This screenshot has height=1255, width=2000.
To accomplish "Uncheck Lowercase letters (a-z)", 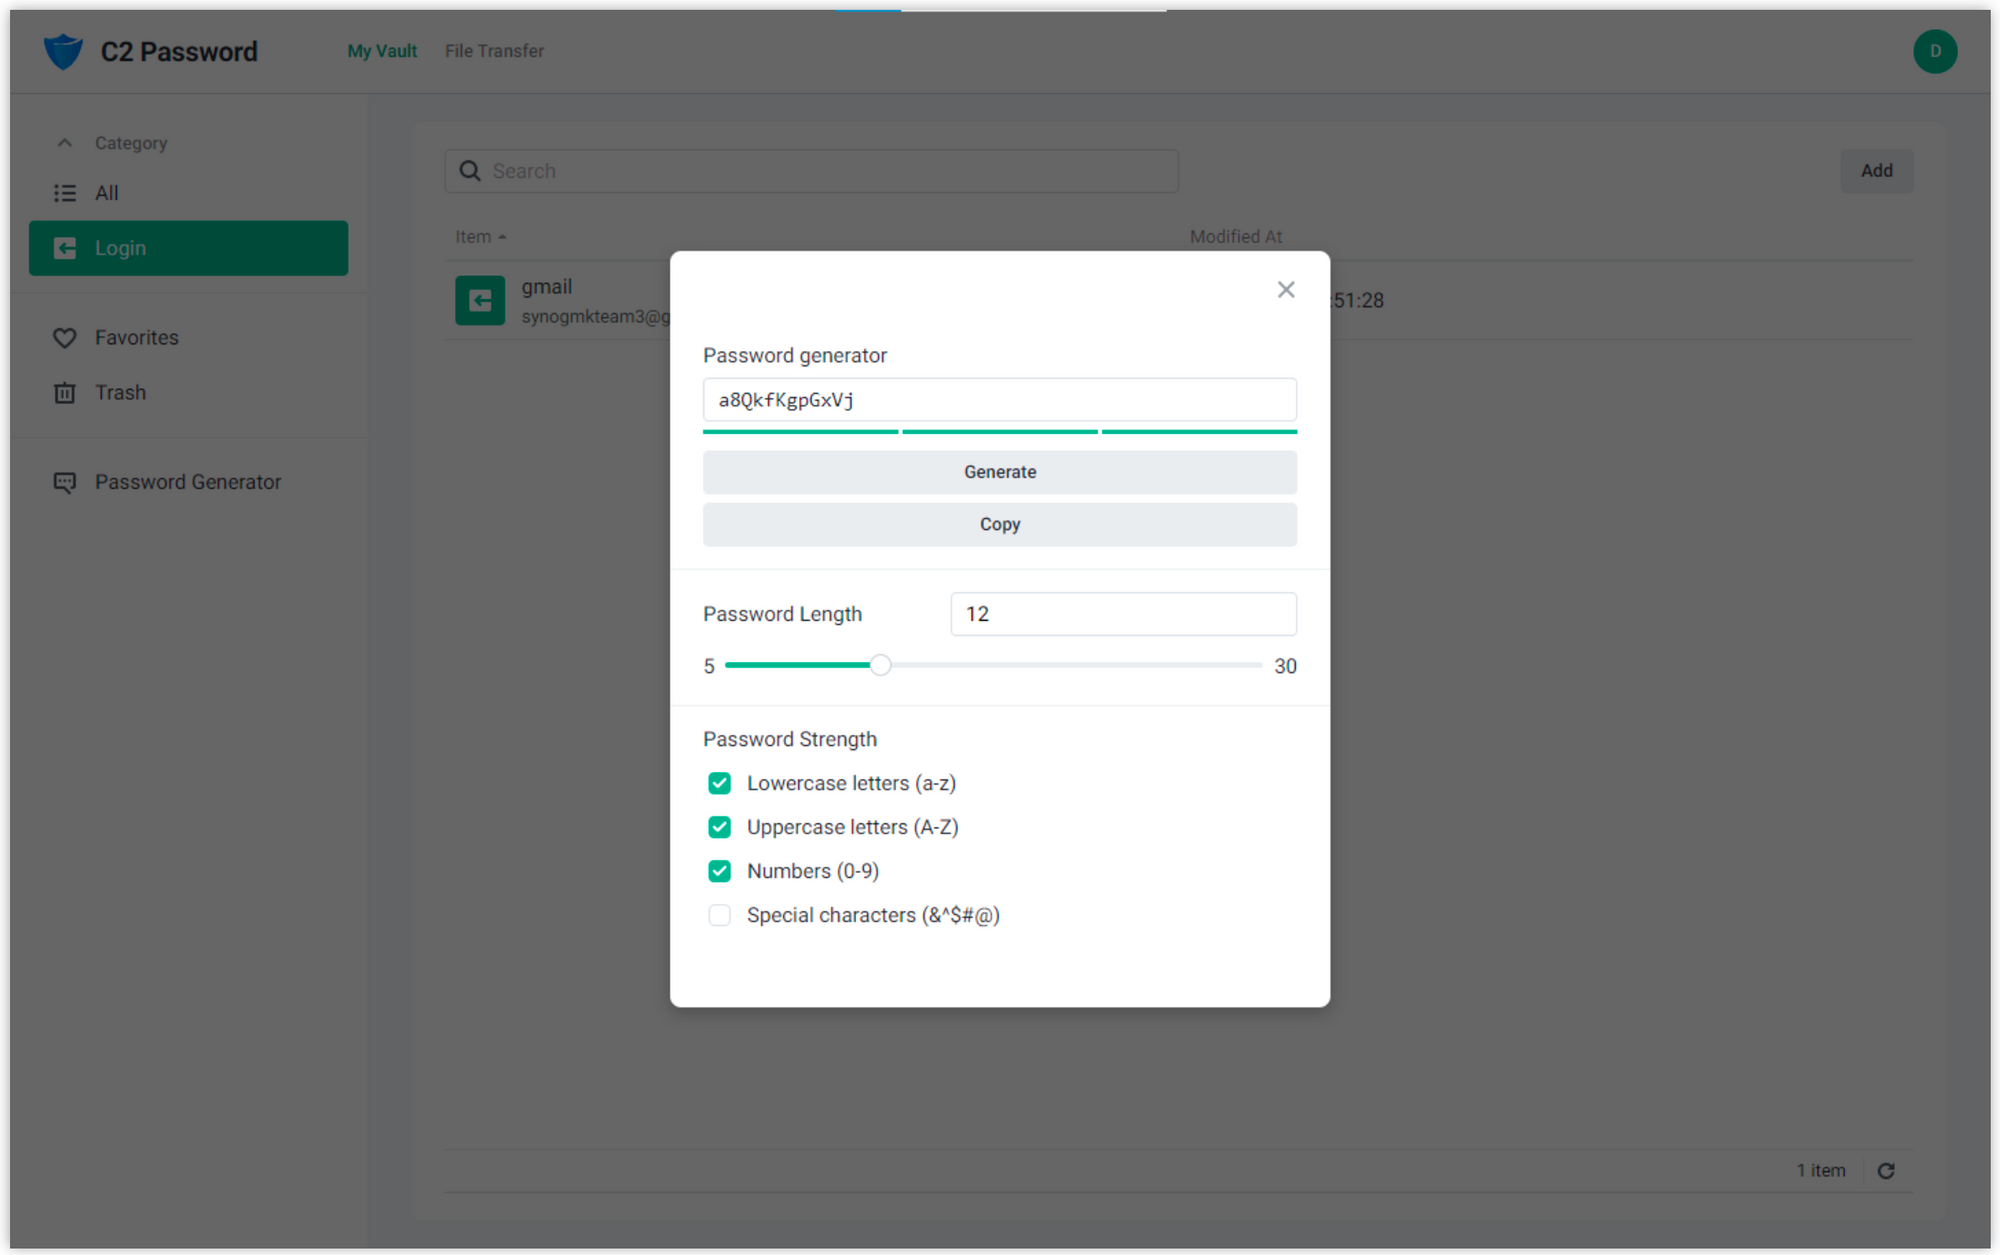I will [719, 783].
